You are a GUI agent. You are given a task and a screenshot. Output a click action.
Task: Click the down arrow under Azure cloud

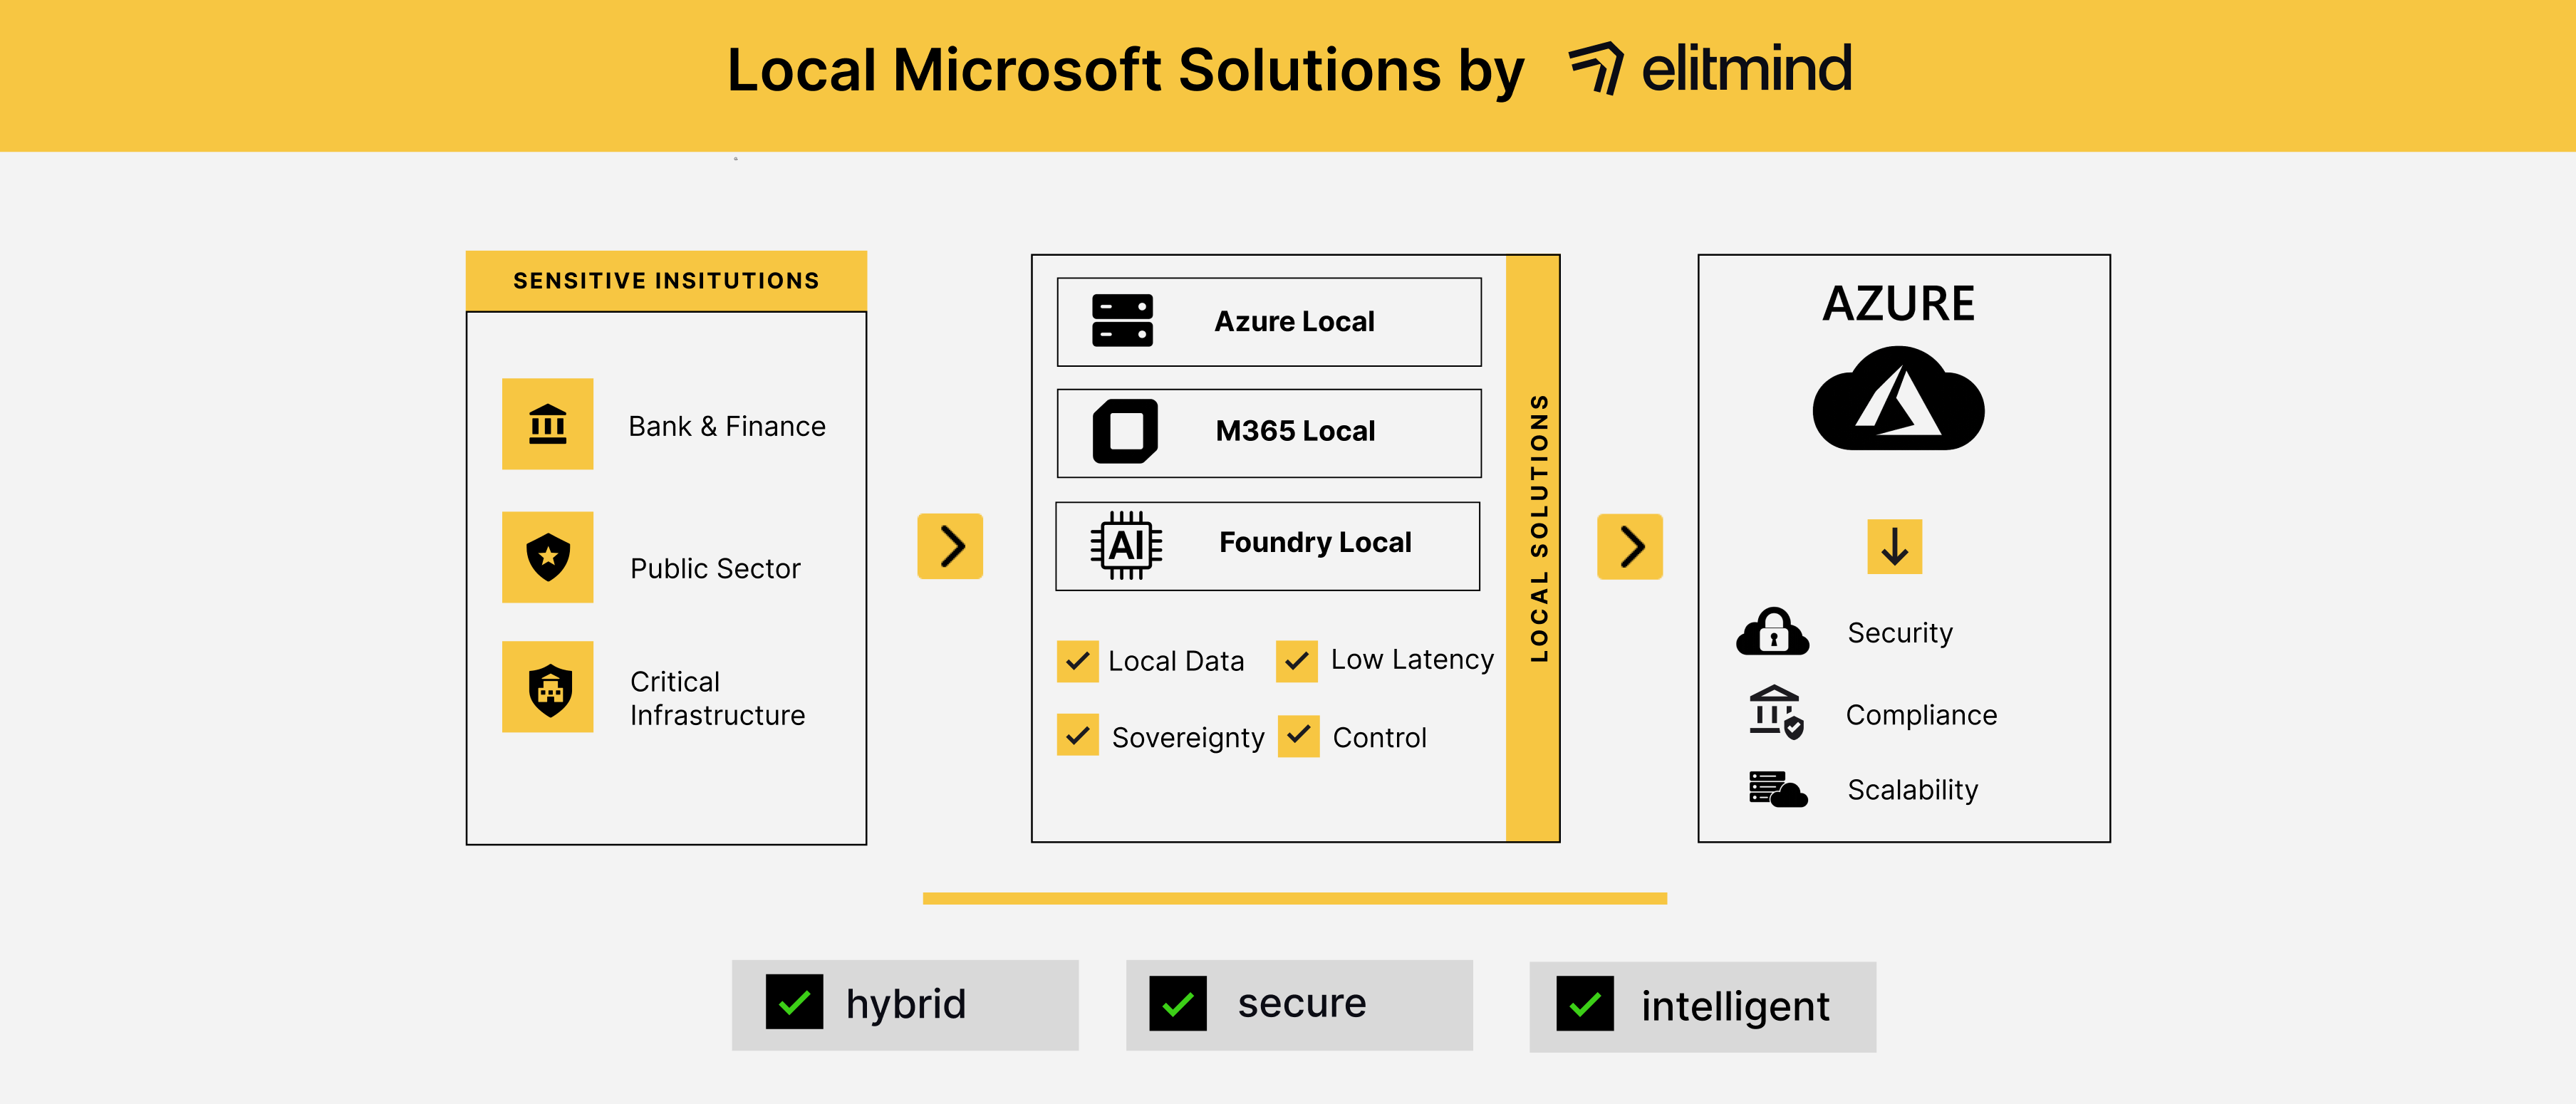1894,546
